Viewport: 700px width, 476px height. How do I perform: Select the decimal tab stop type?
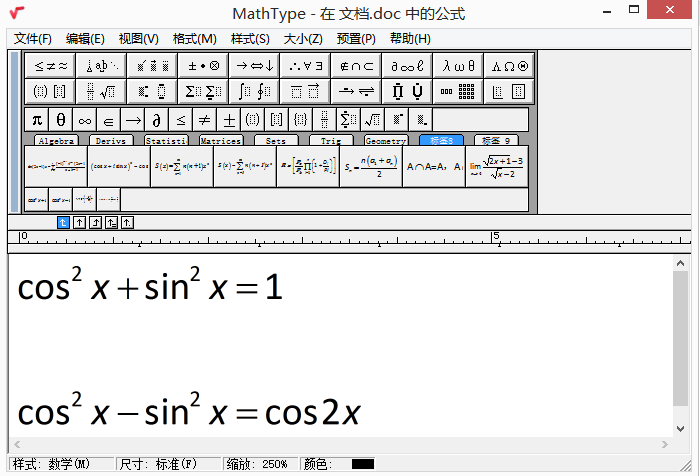(x=128, y=222)
